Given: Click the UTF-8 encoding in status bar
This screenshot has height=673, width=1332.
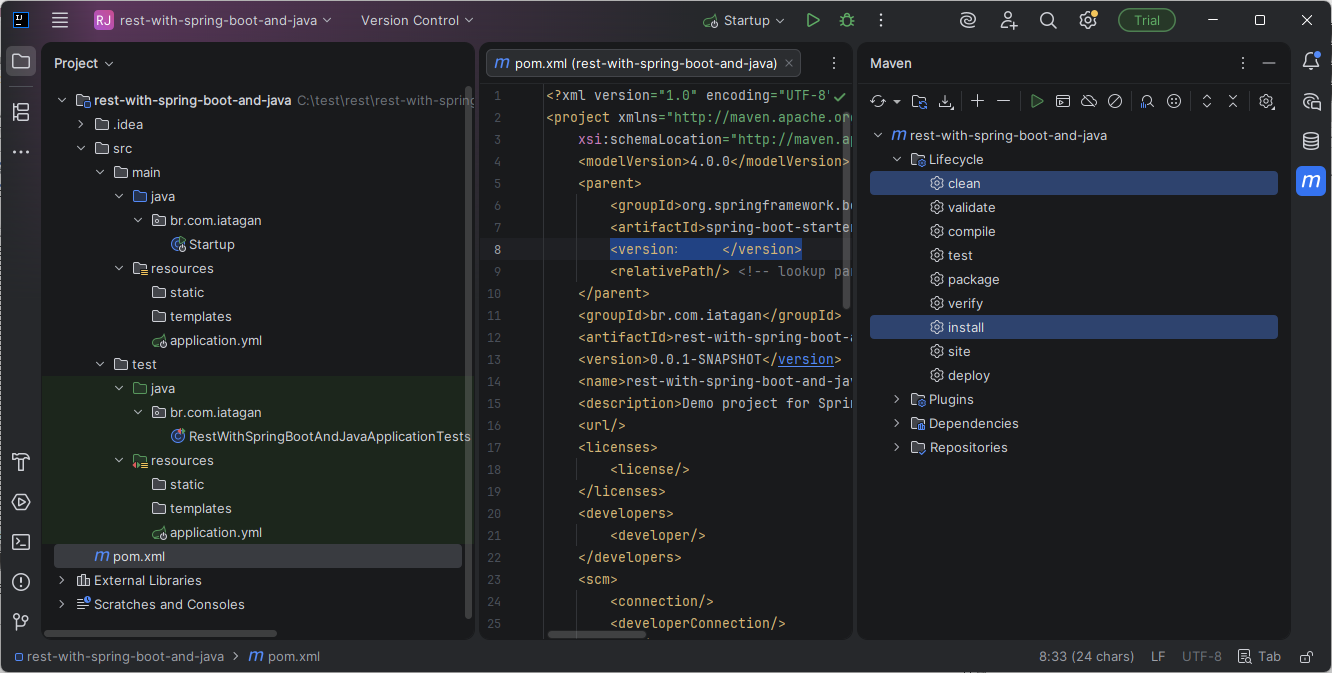Looking at the screenshot, I should pyautogui.click(x=1201, y=657).
